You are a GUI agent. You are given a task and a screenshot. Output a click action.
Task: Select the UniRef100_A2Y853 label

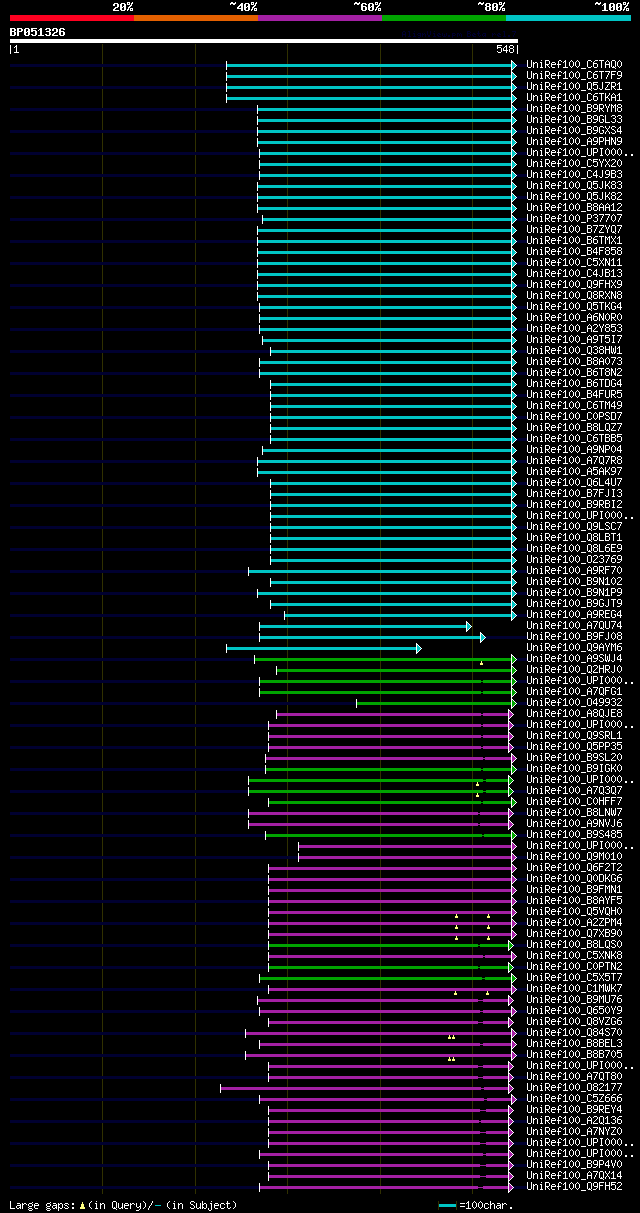pos(574,328)
